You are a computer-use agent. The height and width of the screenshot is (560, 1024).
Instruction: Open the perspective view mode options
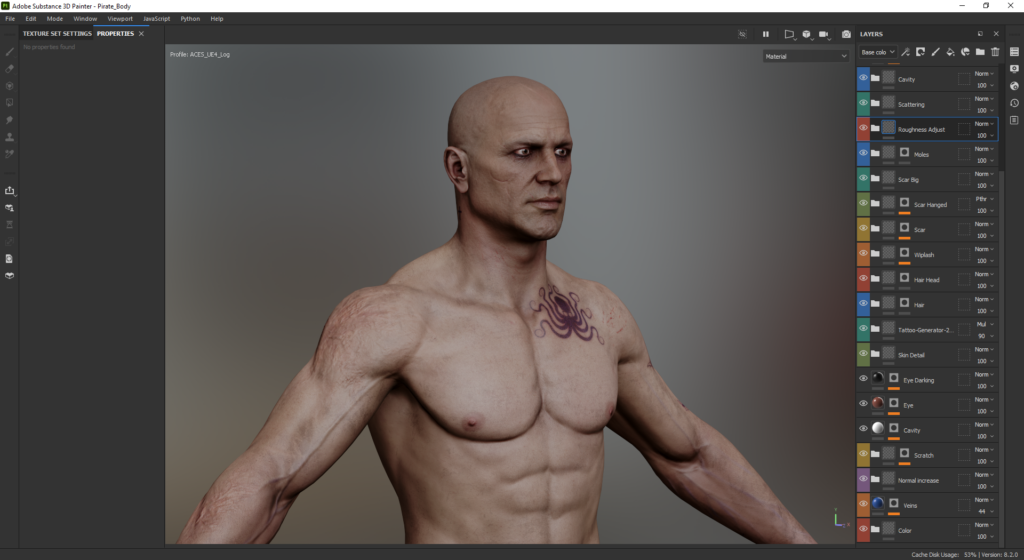point(789,34)
